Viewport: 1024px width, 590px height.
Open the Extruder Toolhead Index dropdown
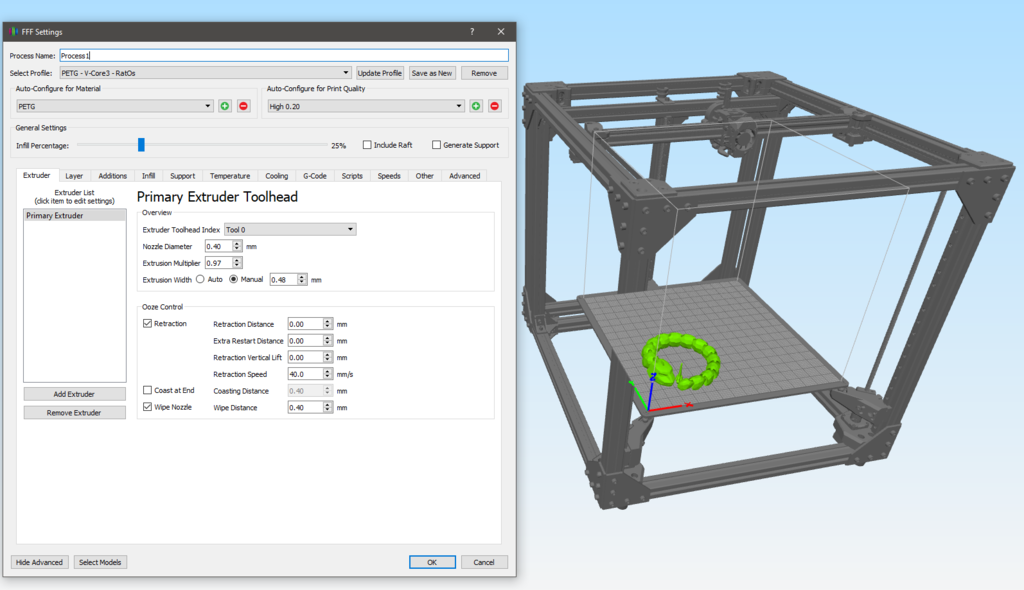(290, 229)
